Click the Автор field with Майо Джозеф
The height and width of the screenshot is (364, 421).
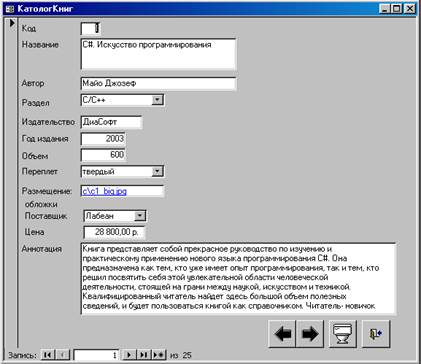[158, 83]
